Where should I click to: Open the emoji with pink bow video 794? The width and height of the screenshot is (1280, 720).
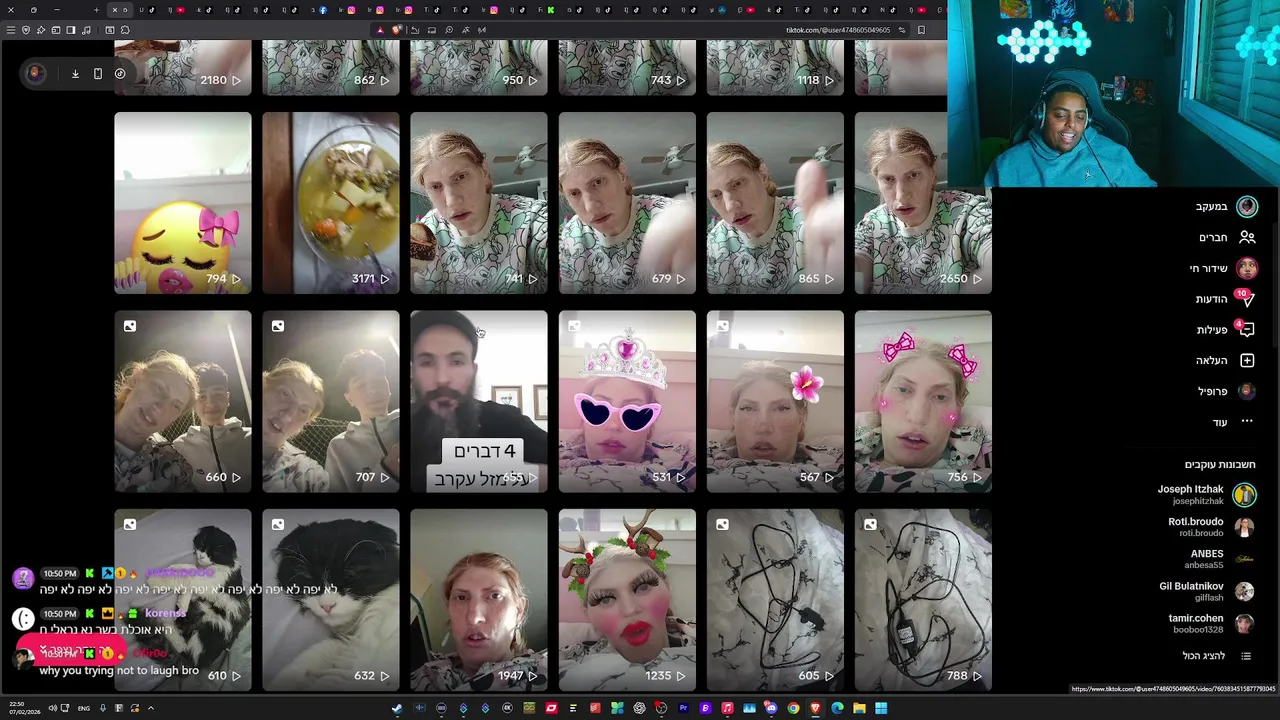coord(182,202)
